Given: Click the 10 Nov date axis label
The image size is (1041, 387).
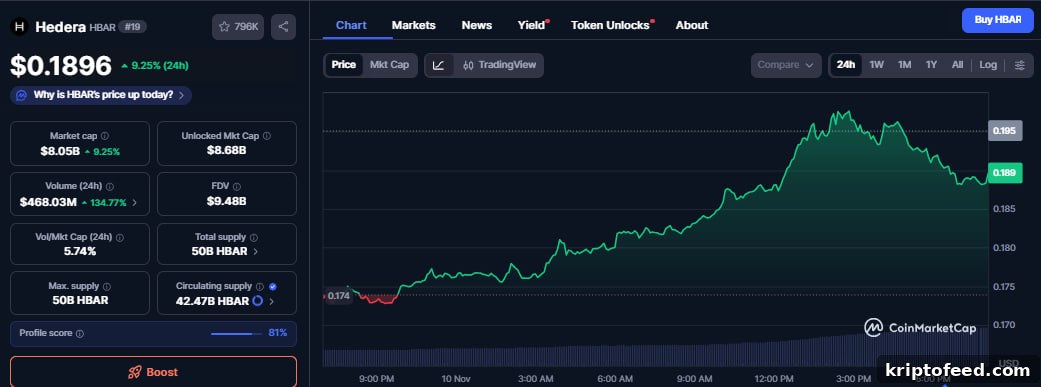Looking at the screenshot, I should pyautogui.click(x=456, y=378).
